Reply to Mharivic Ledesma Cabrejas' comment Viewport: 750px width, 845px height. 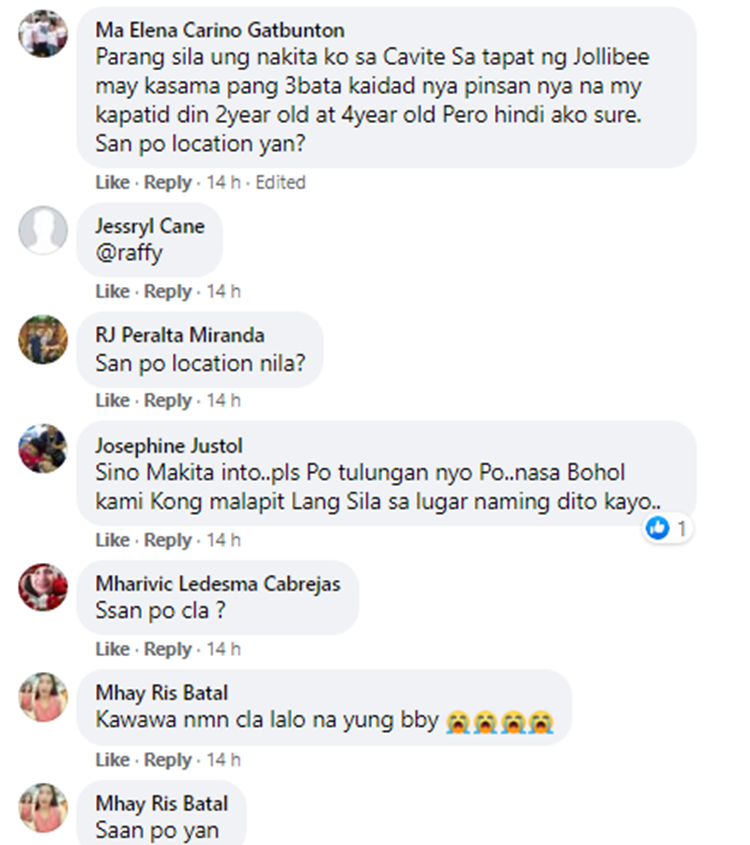coord(168,649)
